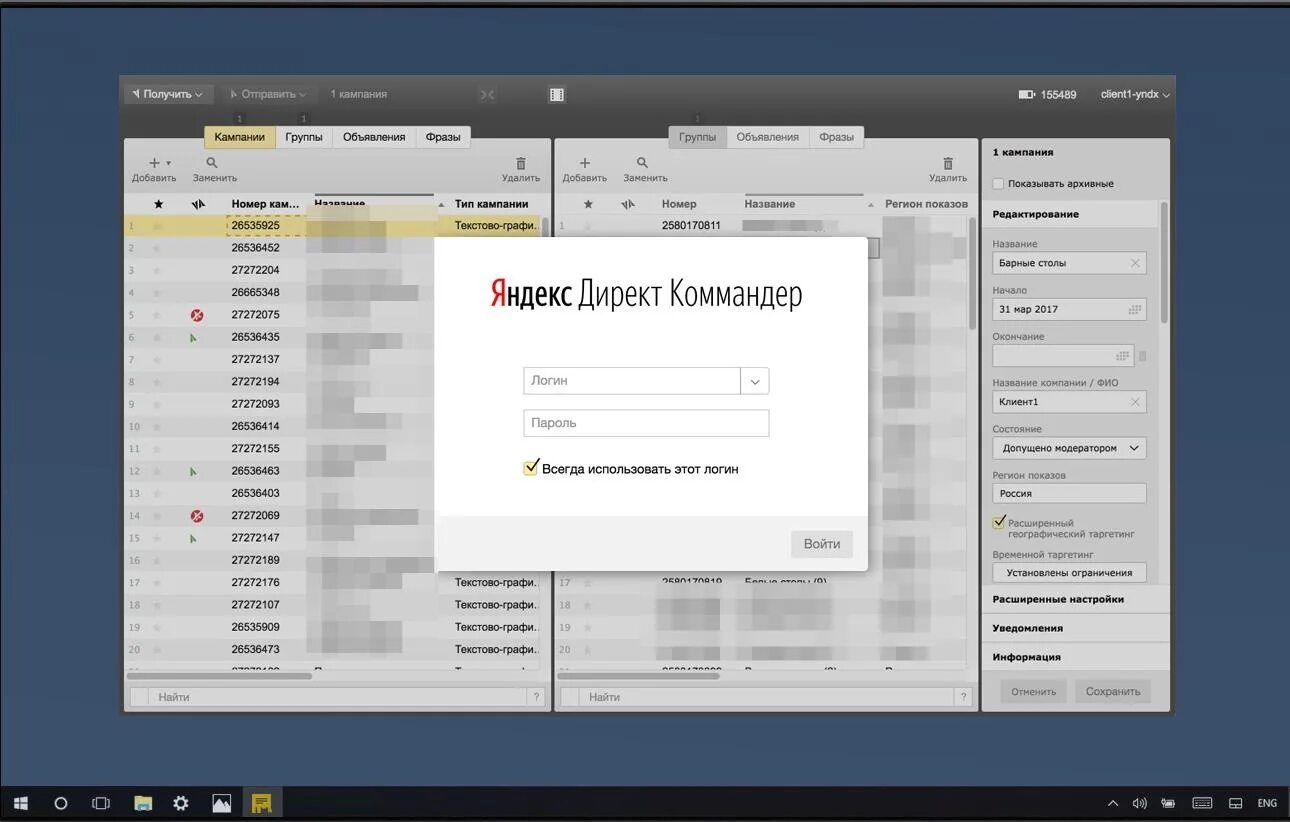Open the Получить dropdown
Viewport: 1290px width, 822px height.
[167, 94]
